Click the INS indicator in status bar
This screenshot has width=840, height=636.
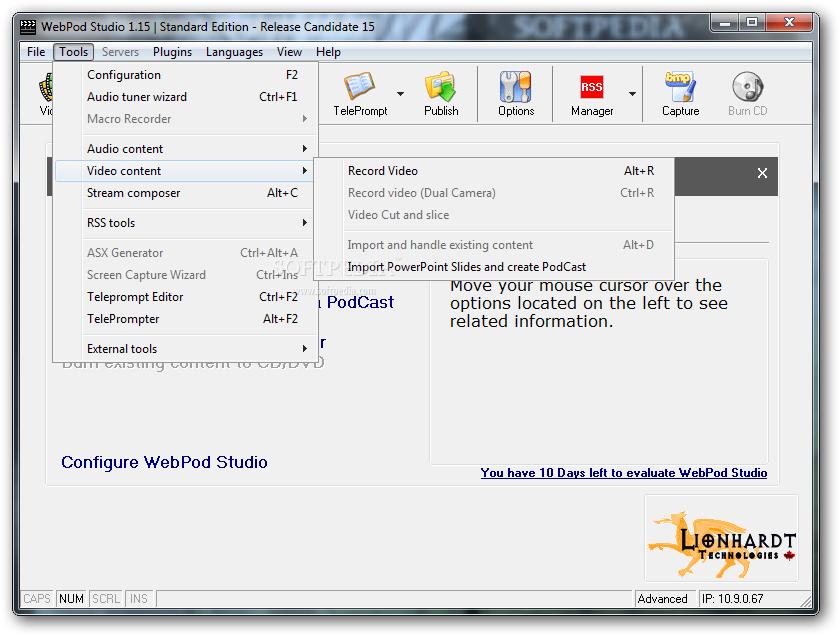click(139, 598)
